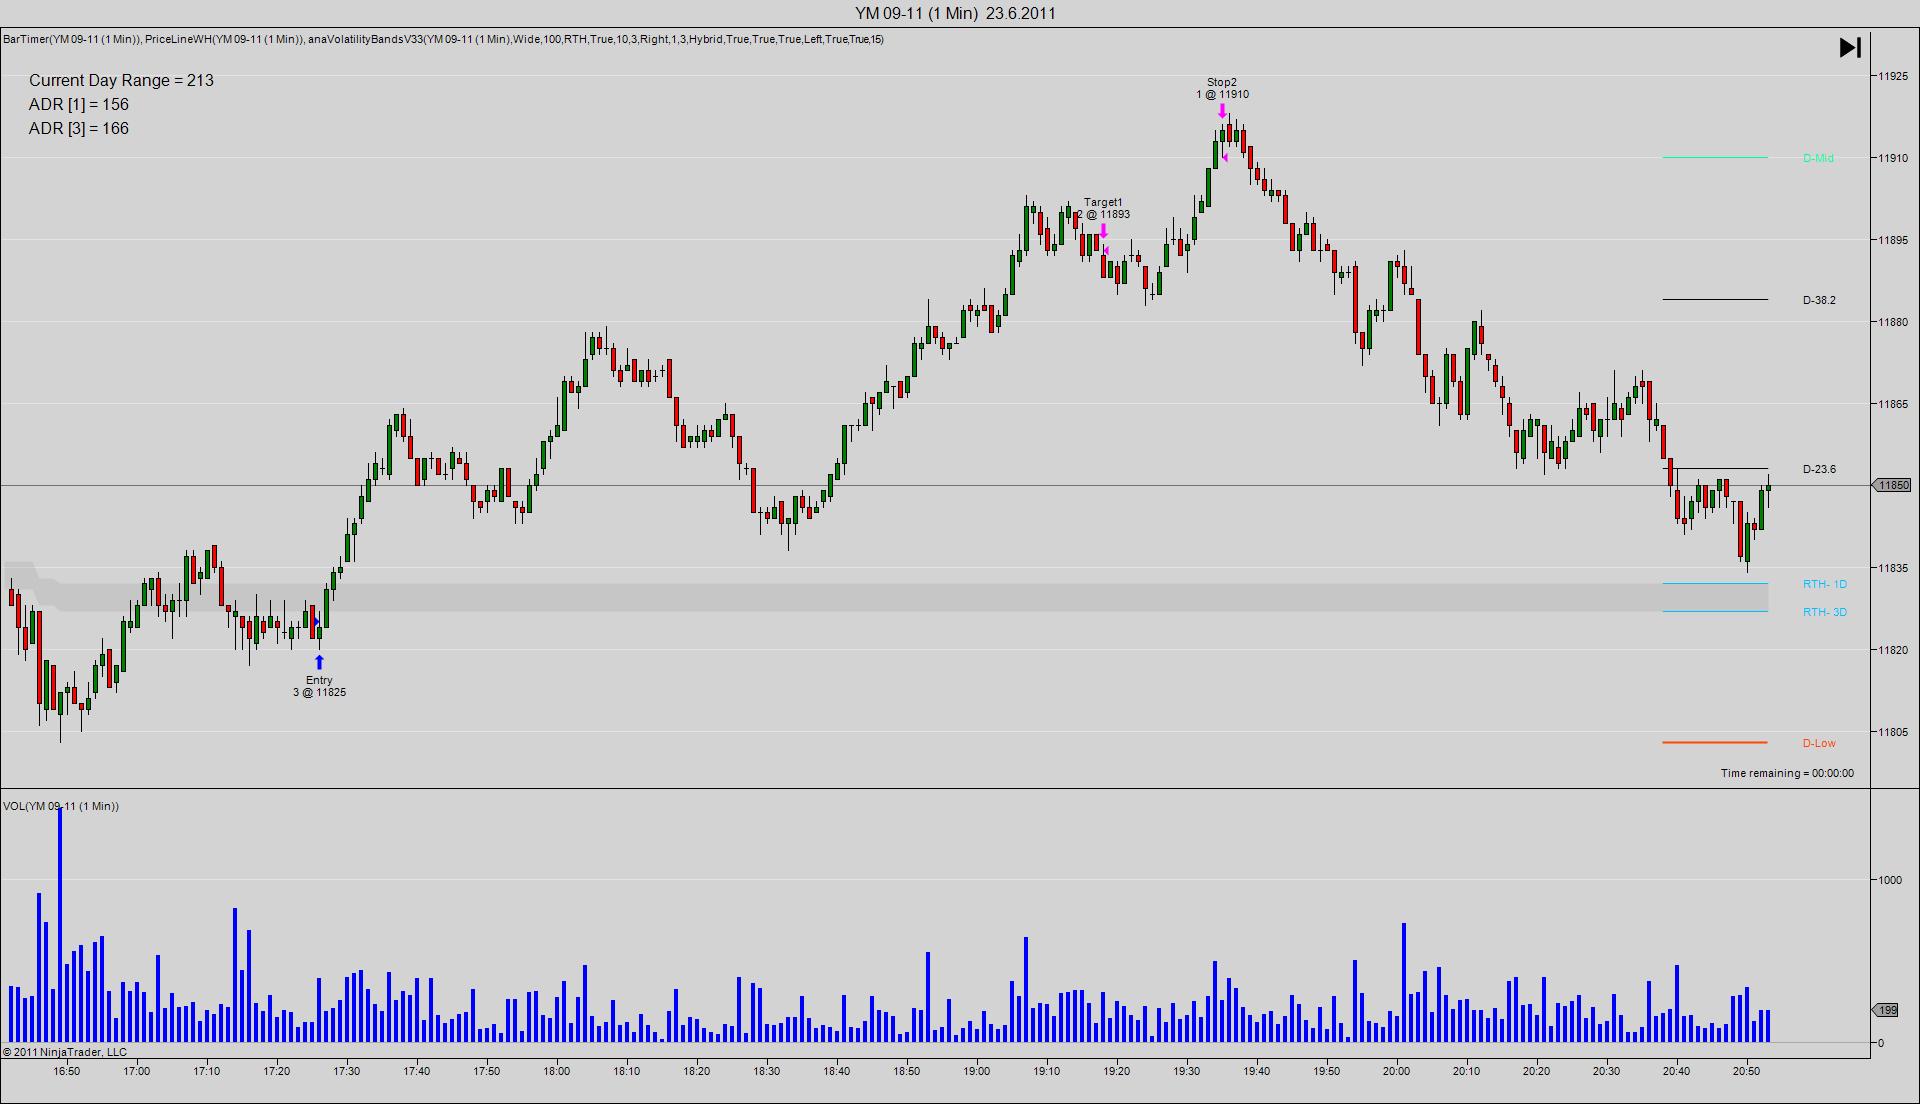Click the D-38.2 label
Viewport: 1920px width, 1104px height.
(1819, 300)
